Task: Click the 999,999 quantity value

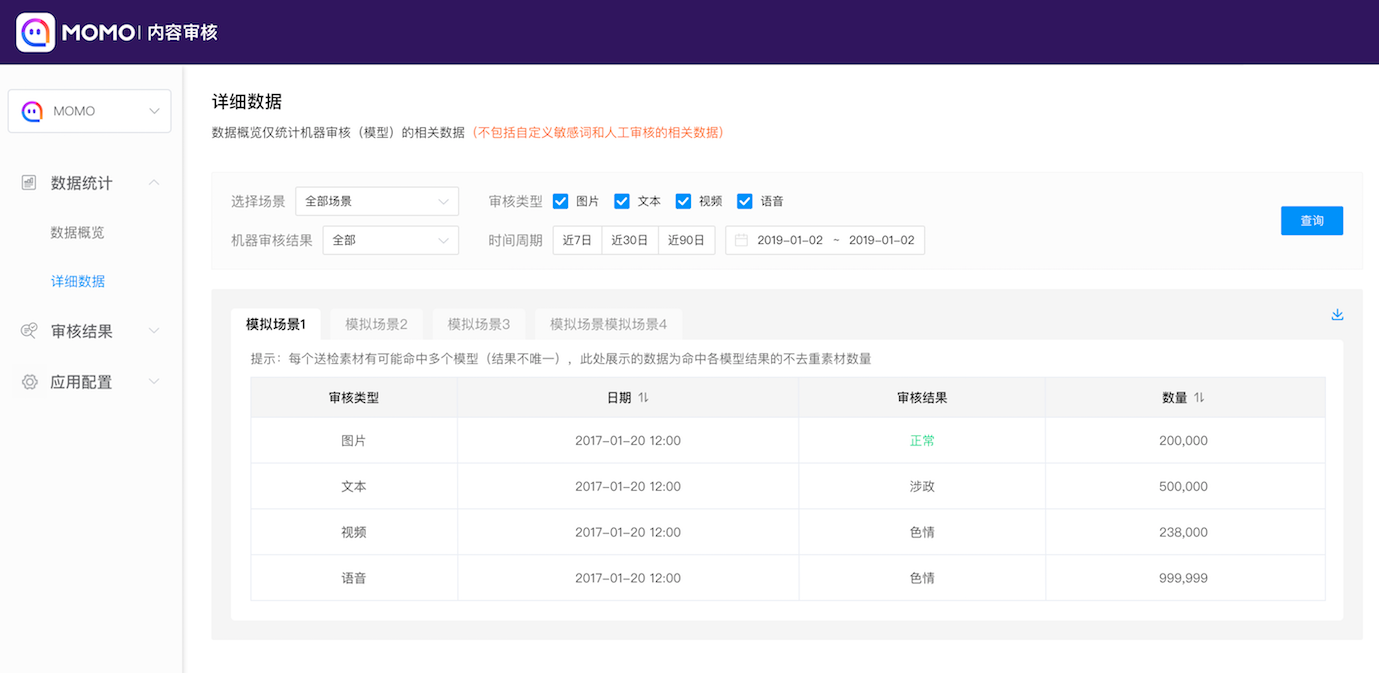Action: (1184, 578)
